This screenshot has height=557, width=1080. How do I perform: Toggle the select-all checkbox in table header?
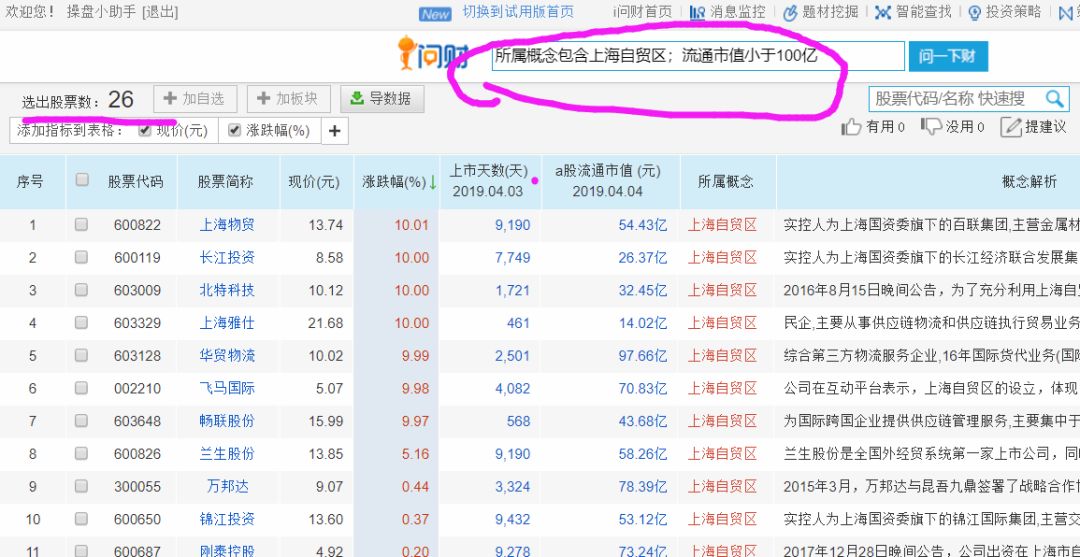tap(82, 180)
